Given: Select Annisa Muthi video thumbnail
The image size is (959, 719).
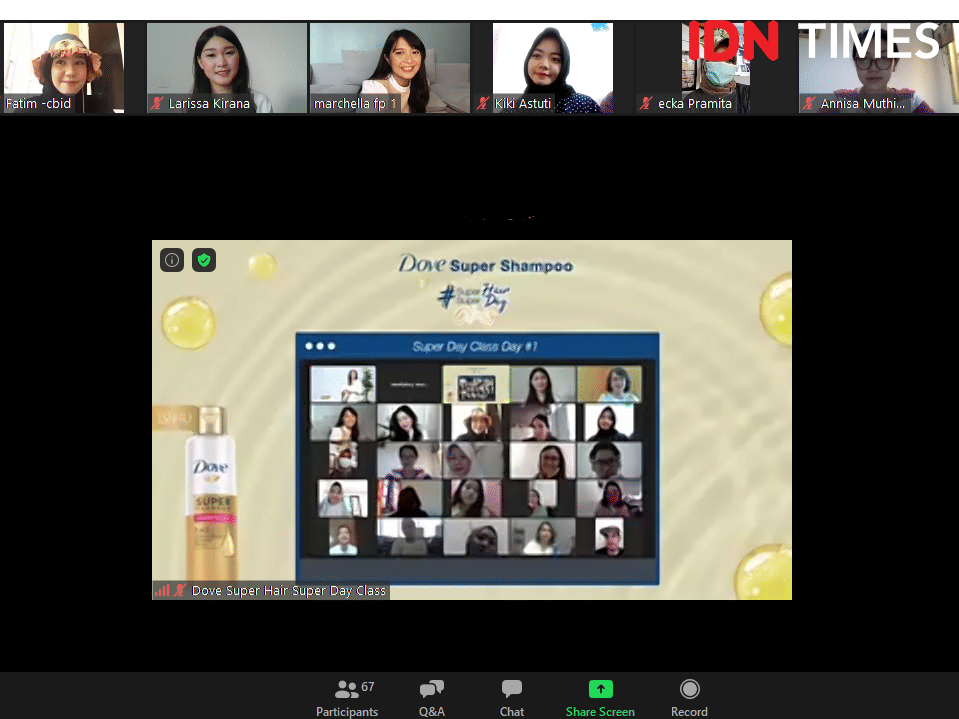Looking at the screenshot, I should [879, 68].
